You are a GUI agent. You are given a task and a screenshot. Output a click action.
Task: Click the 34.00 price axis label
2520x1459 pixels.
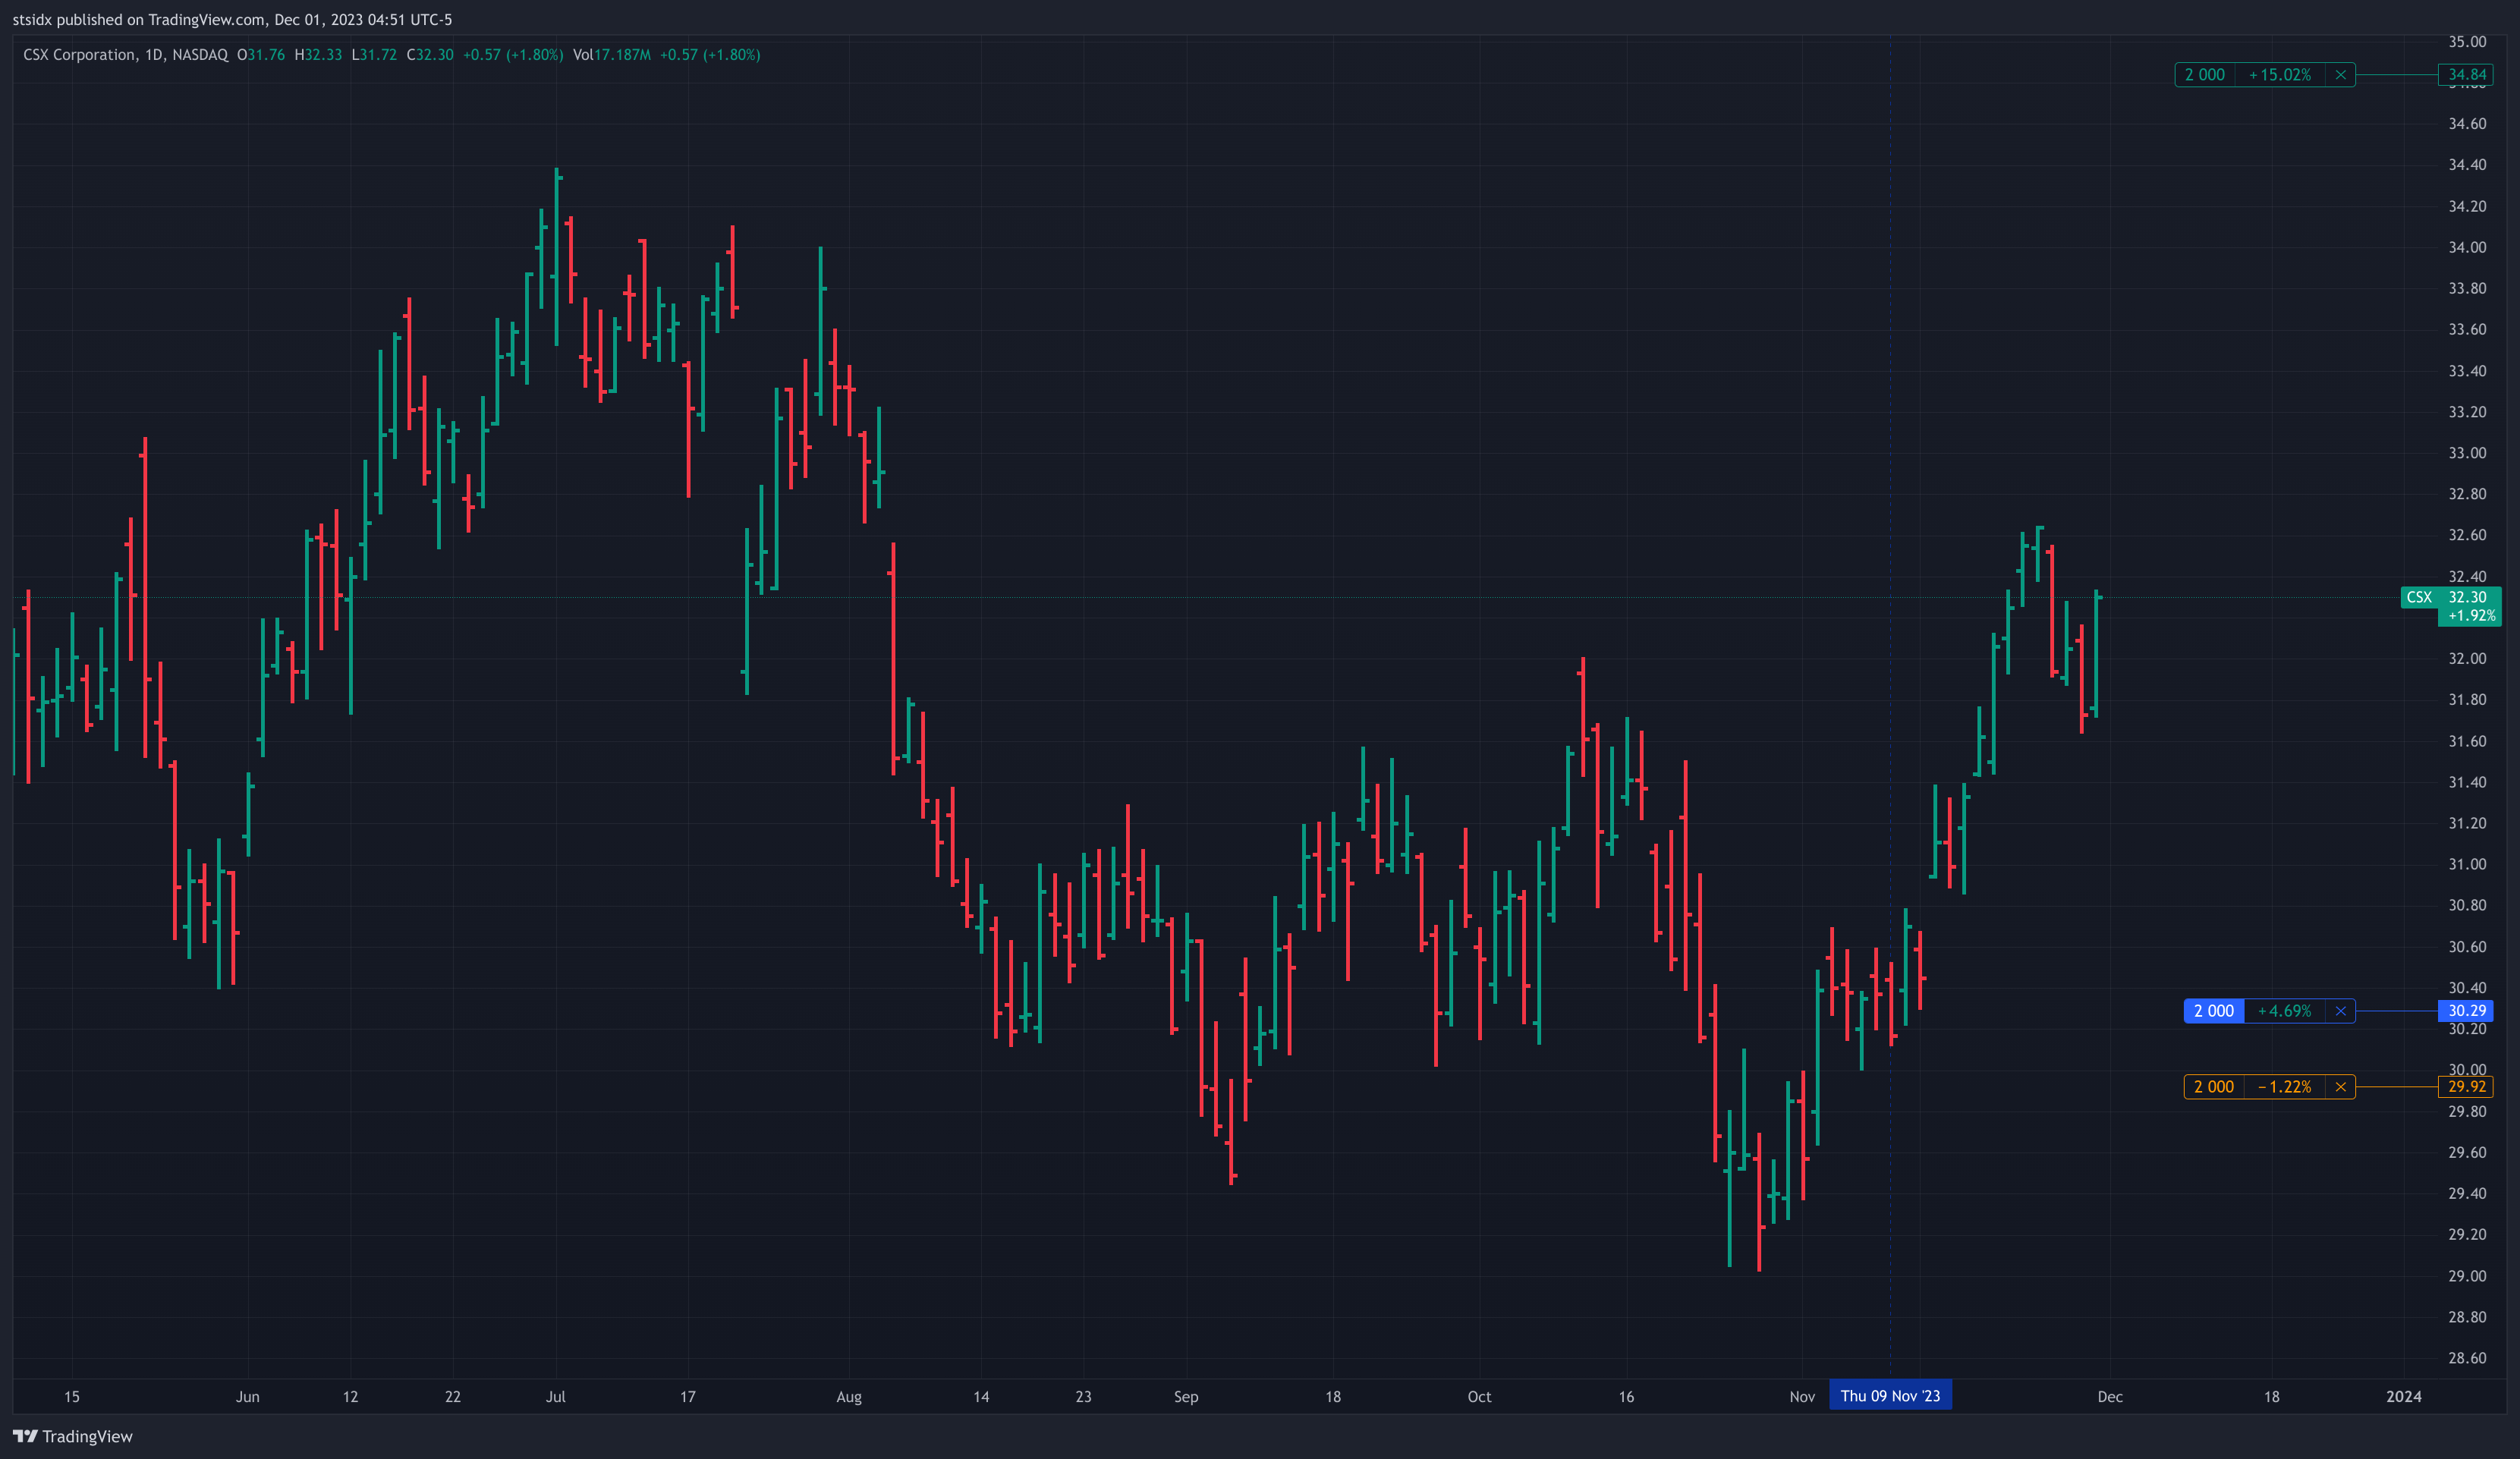click(x=2466, y=247)
